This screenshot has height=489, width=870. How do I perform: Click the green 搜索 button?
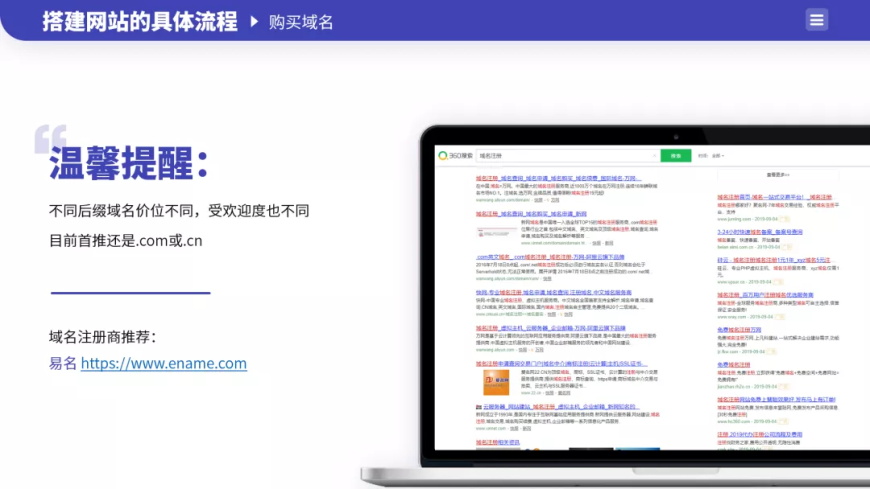(676, 156)
